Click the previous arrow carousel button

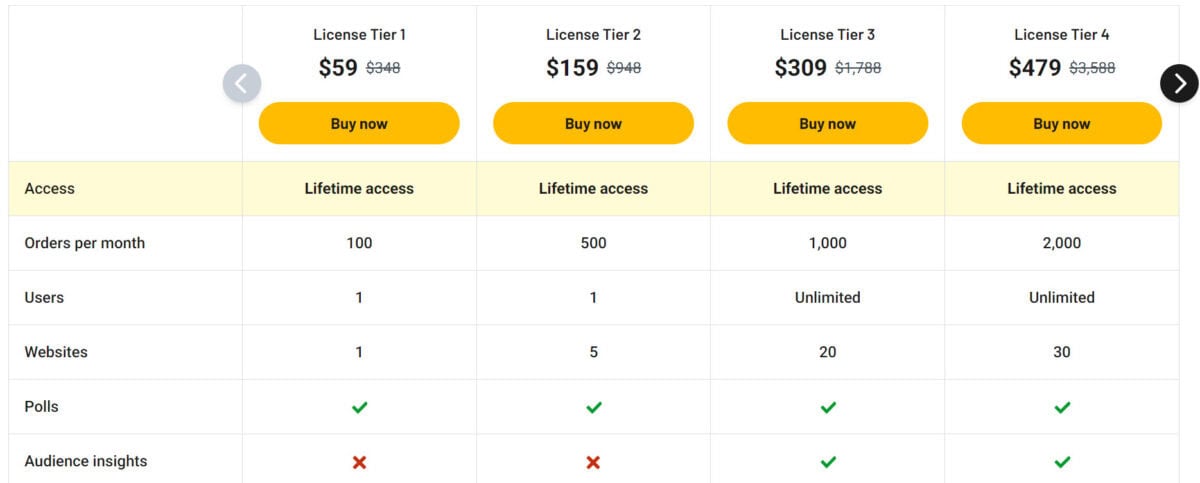(x=242, y=83)
